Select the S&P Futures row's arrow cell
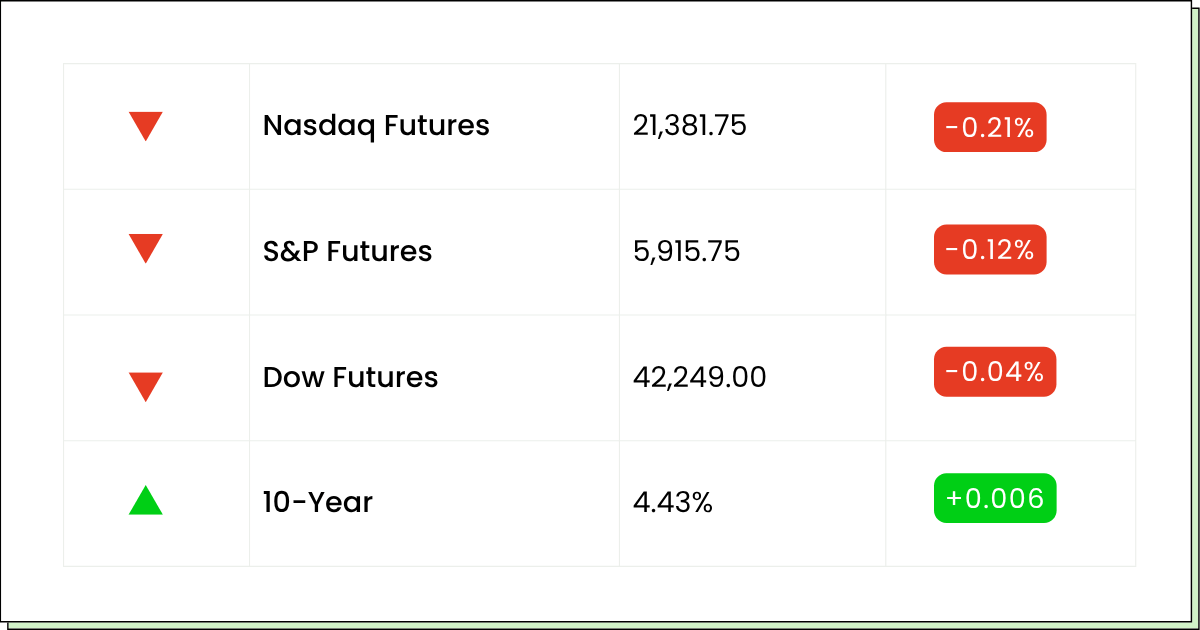1200x630 pixels. pyautogui.click(x=157, y=252)
